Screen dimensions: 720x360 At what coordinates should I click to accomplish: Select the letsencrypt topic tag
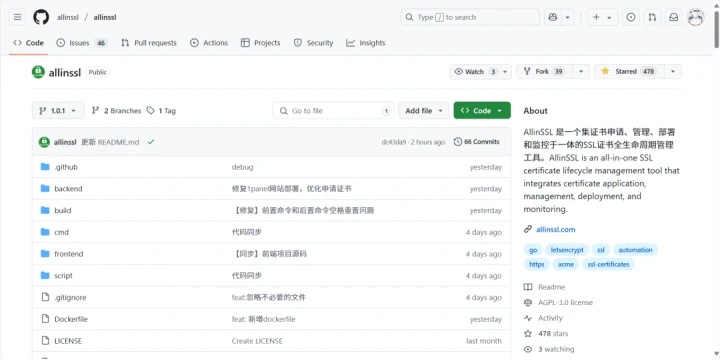point(567,250)
